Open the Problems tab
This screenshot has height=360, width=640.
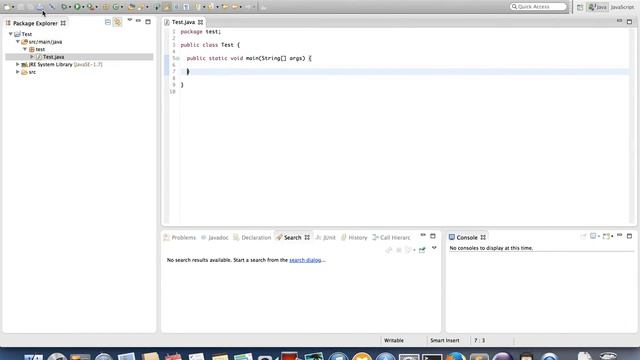click(180, 238)
